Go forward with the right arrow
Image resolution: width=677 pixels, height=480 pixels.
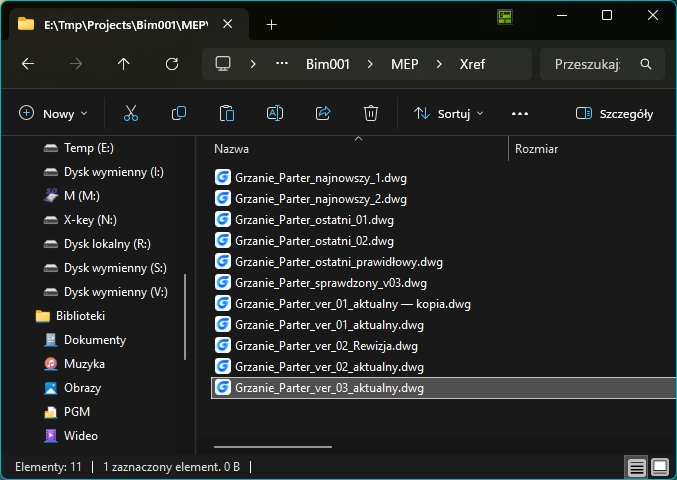[x=76, y=64]
